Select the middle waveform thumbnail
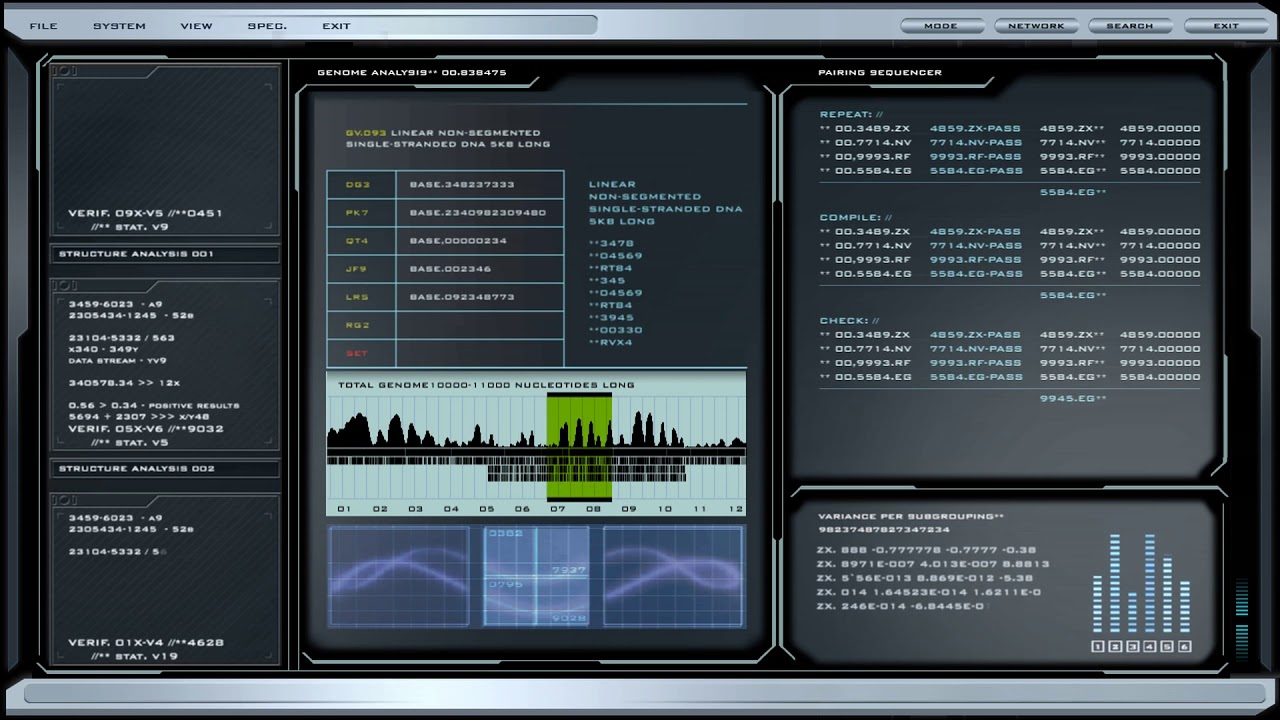Image resolution: width=1280 pixels, height=720 pixels. click(x=536, y=577)
